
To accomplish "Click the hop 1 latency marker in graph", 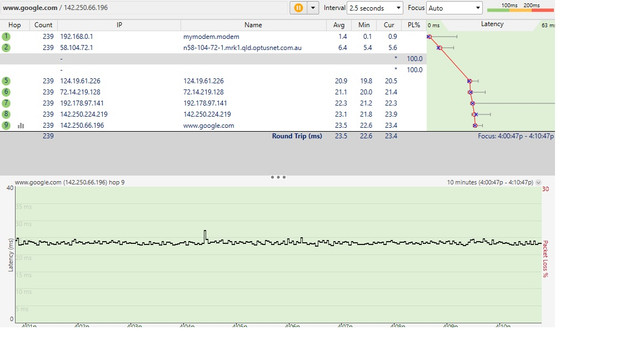I will [x=429, y=36].
